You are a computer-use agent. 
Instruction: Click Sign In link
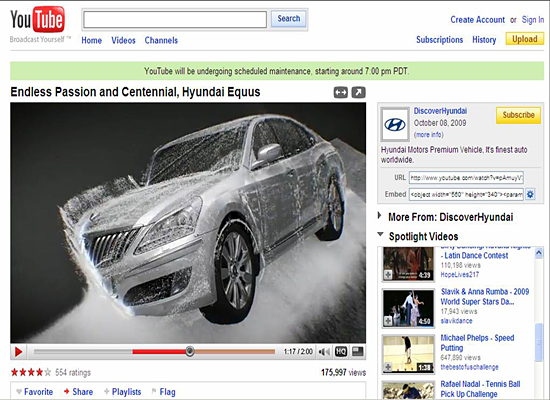[x=533, y=20]
